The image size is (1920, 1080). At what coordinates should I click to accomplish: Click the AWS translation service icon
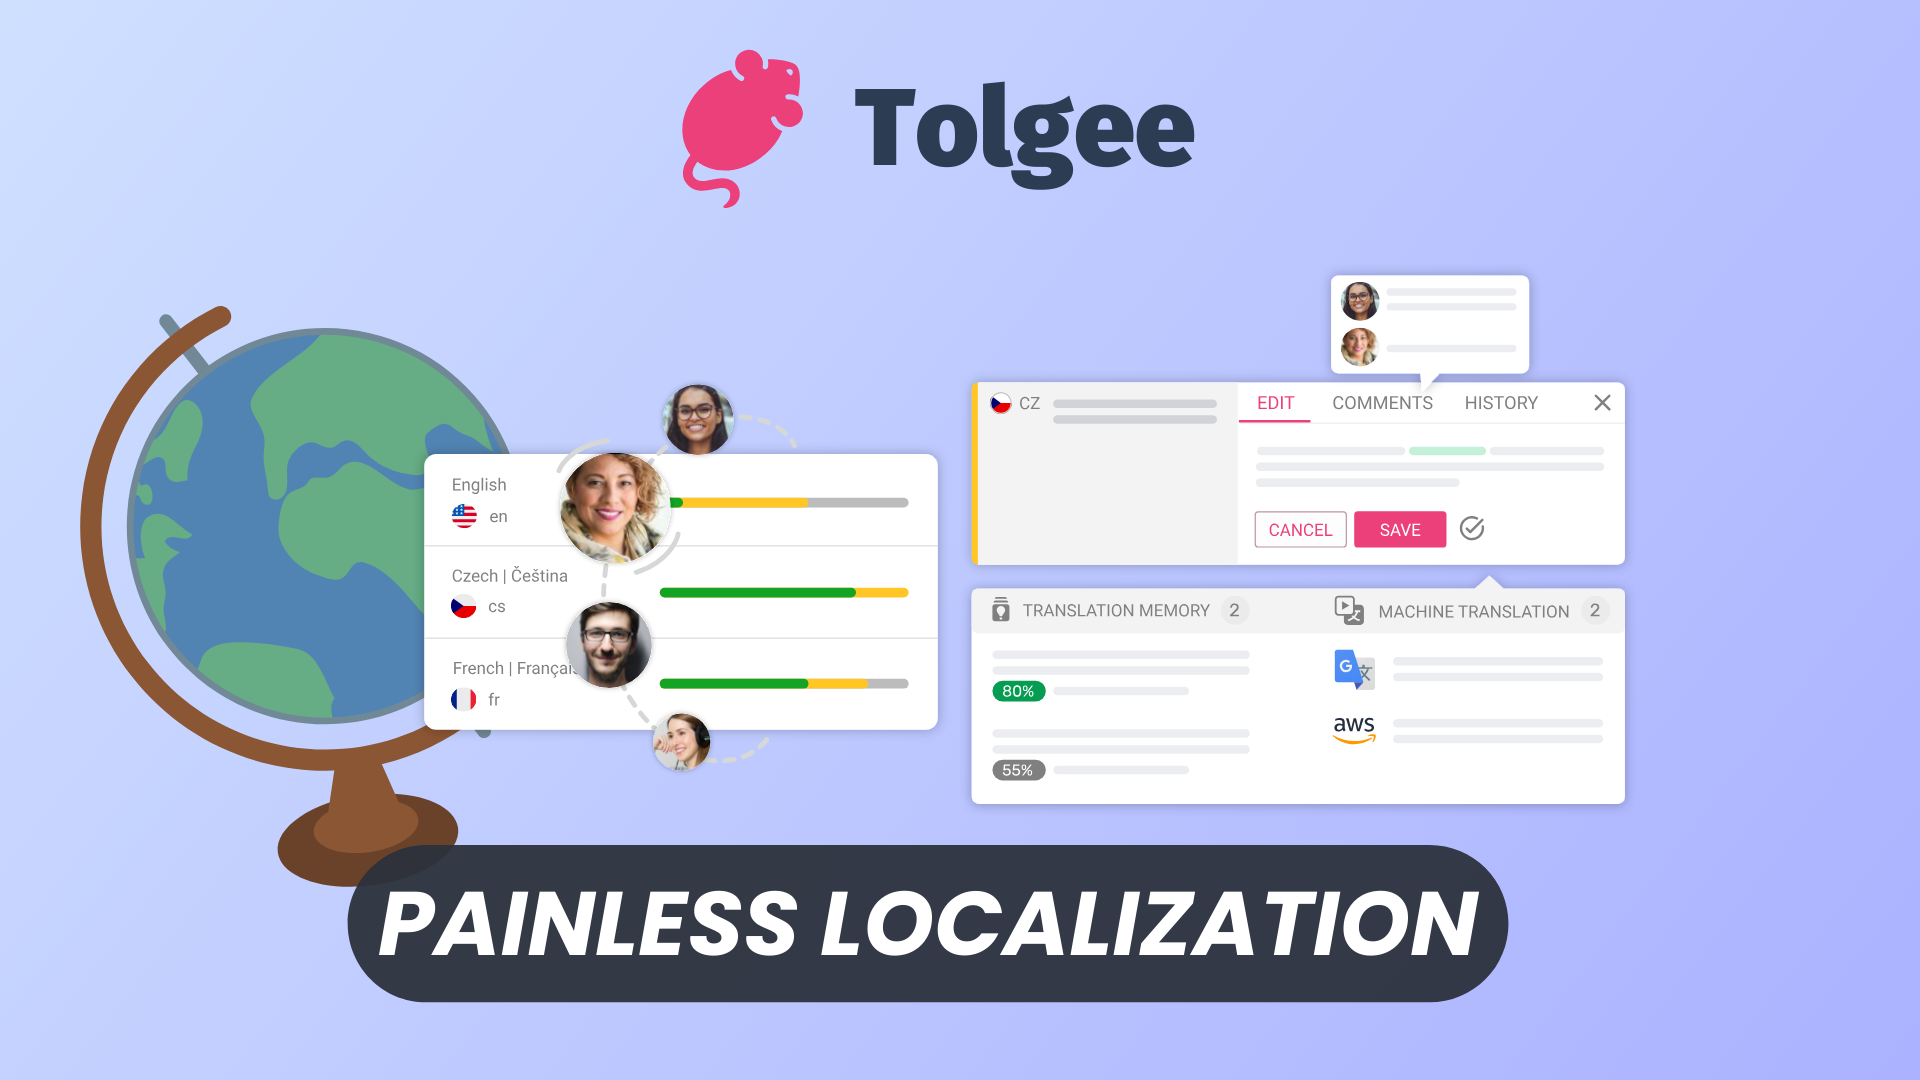point(1352,731)
